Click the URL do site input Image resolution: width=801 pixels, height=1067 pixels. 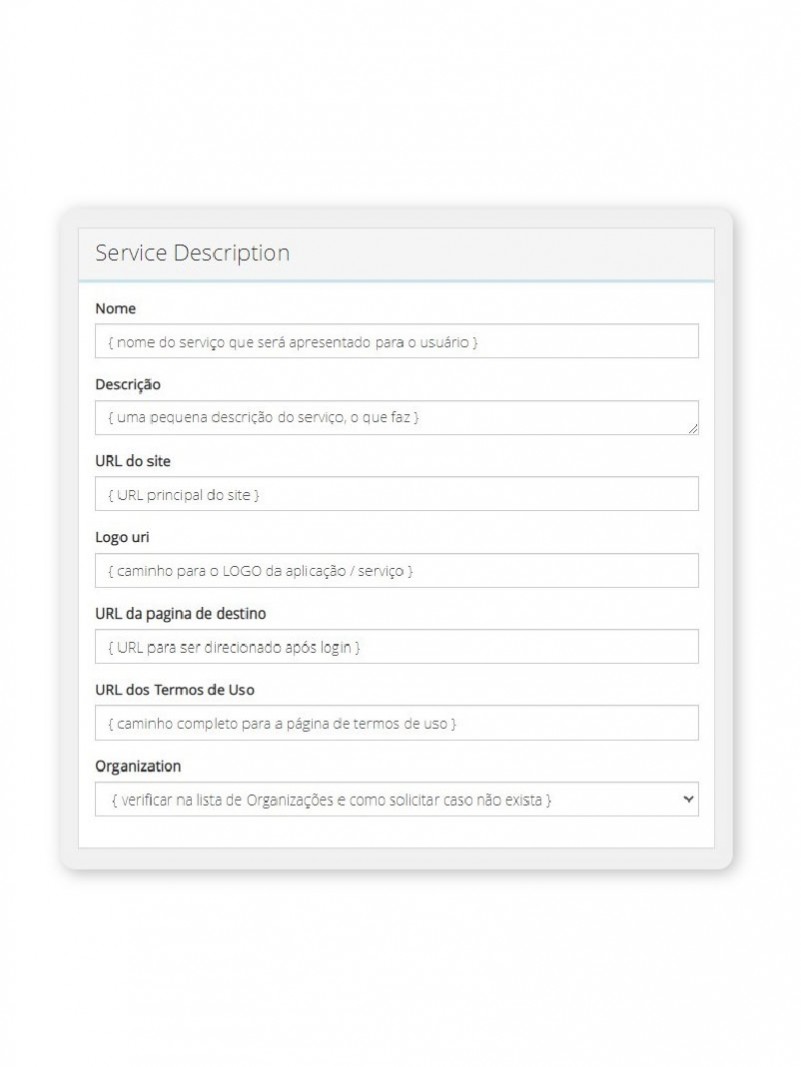point(396,494)
